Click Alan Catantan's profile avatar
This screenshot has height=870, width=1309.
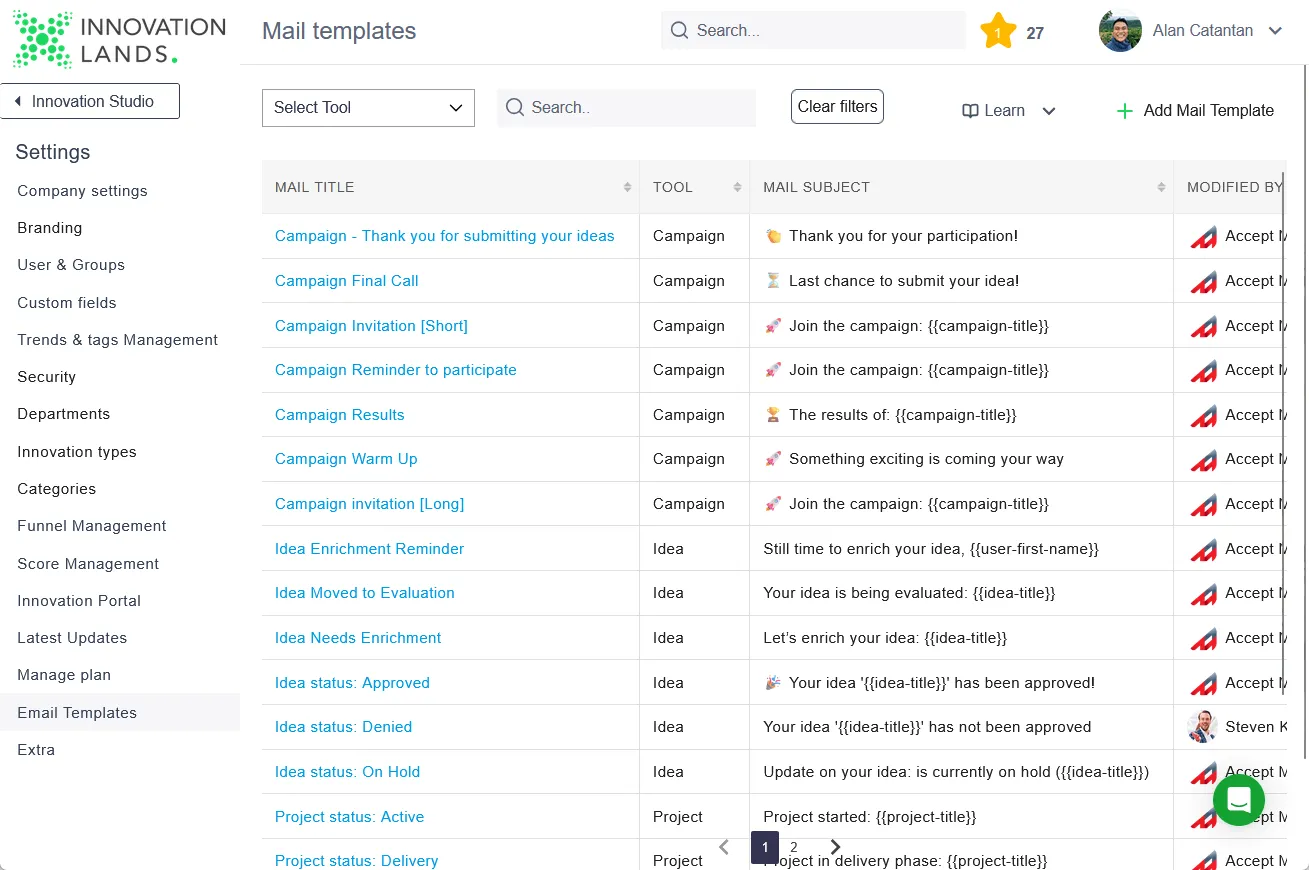click(1120, 31)
